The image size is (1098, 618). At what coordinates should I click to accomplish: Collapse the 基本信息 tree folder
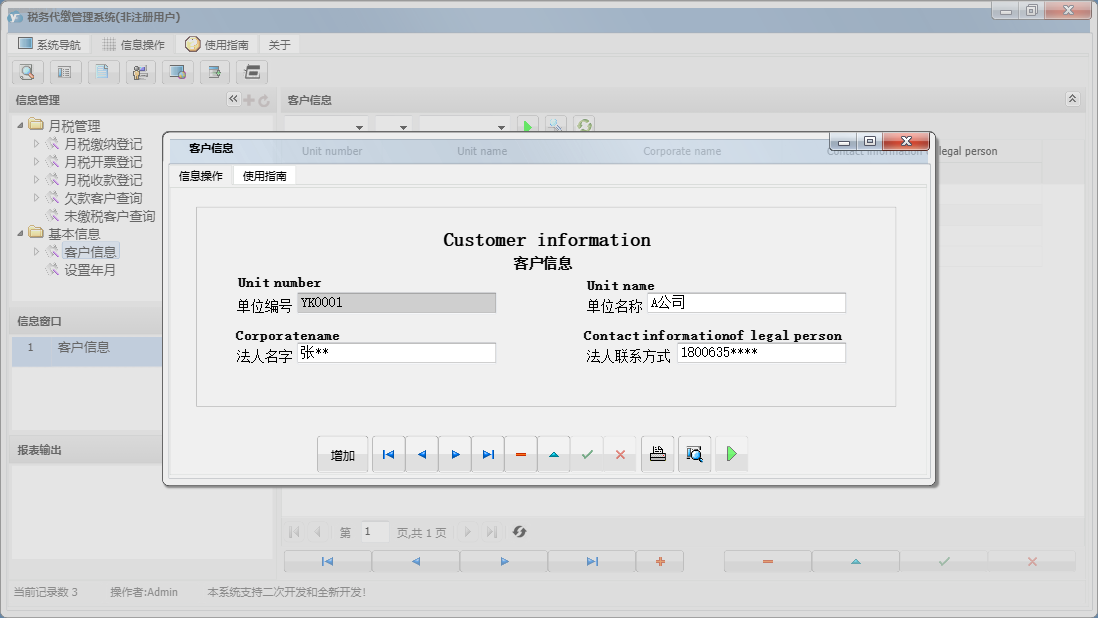click(x=22, y=234)
